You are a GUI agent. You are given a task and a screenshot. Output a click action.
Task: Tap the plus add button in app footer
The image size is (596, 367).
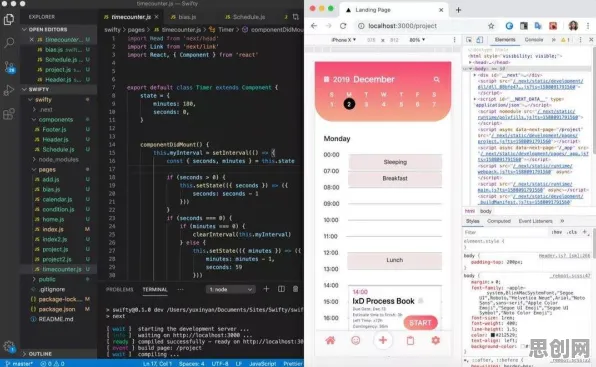(x=383, y=340)
